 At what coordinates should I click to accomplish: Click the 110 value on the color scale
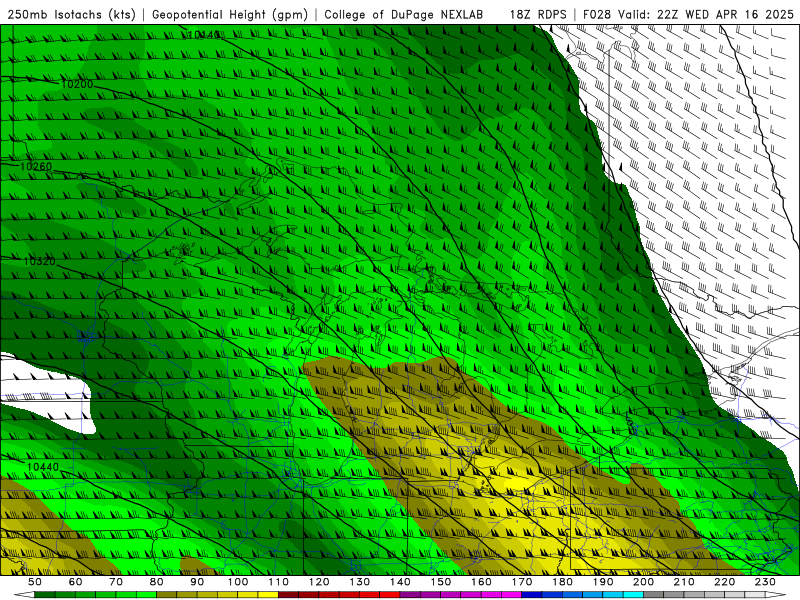[x=279, y=582]
